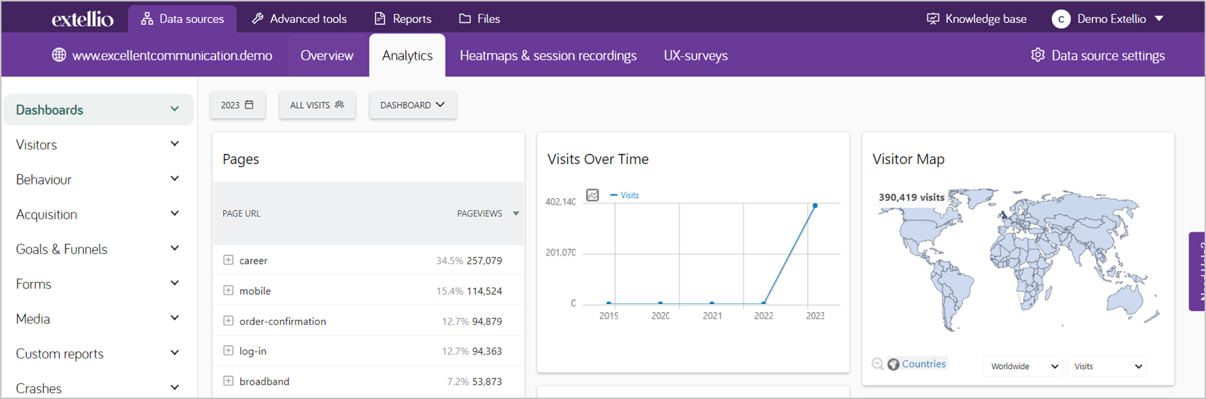Open the Worldwide region dropdown
Screen dimensions: 1206x399
(x=1023, y=367)
